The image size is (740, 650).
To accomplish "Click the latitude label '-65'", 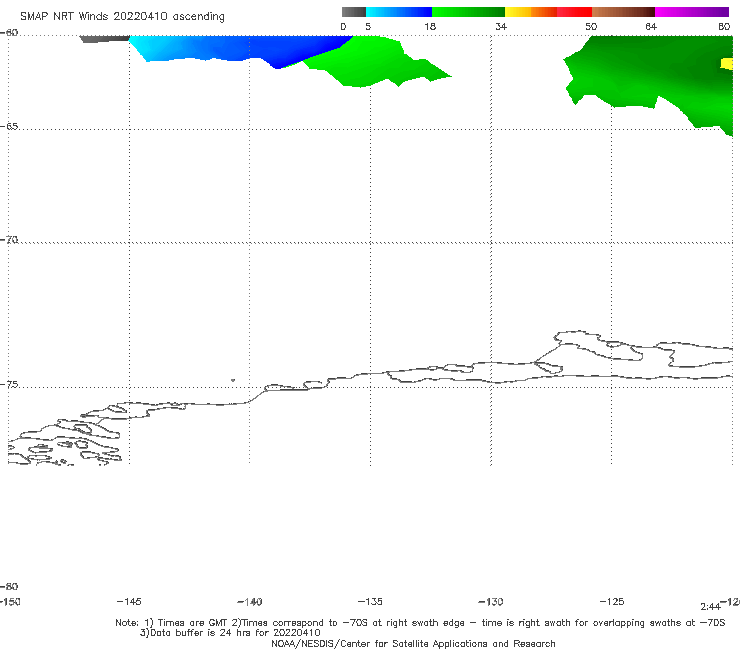I will pyautogui.click(x=9, y=127).
